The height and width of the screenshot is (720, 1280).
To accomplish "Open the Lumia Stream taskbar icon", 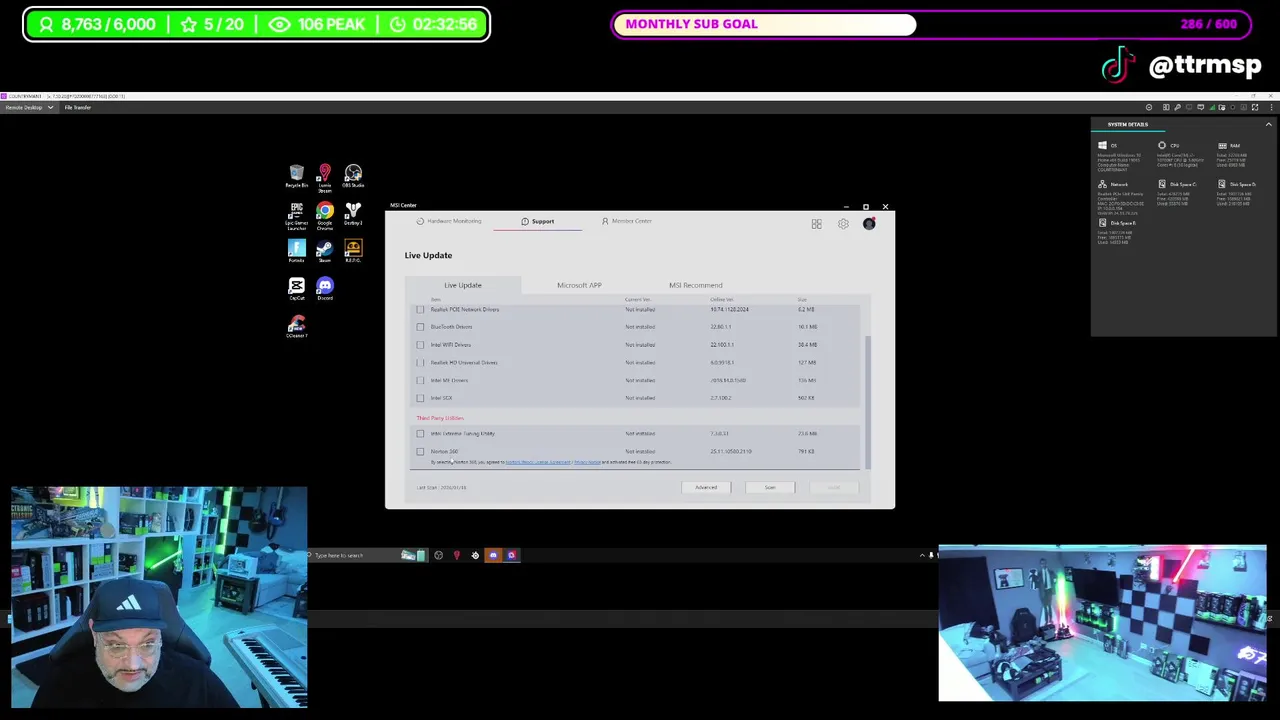I will (457, 555).
